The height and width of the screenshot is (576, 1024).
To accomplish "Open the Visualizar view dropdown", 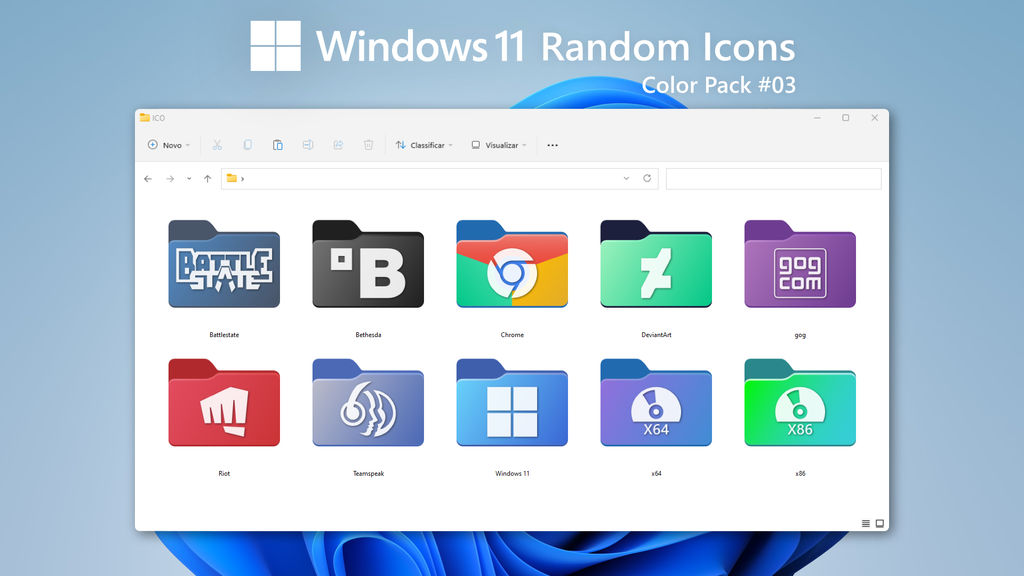I will pos(499,145).
